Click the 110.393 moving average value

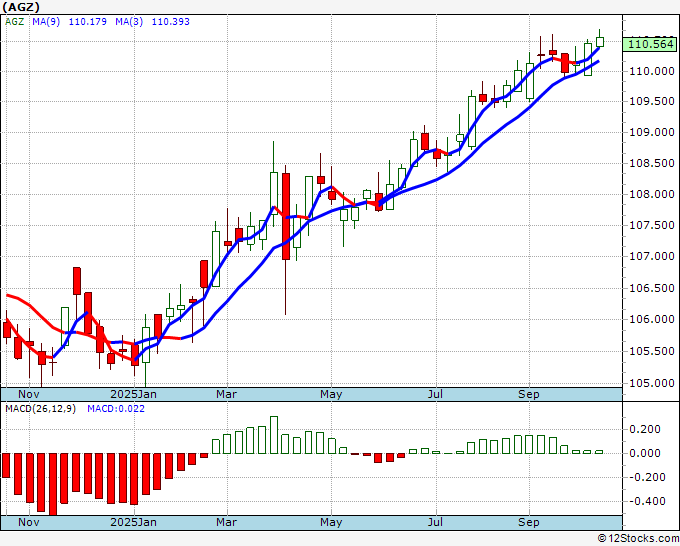[x=170, y=22]
